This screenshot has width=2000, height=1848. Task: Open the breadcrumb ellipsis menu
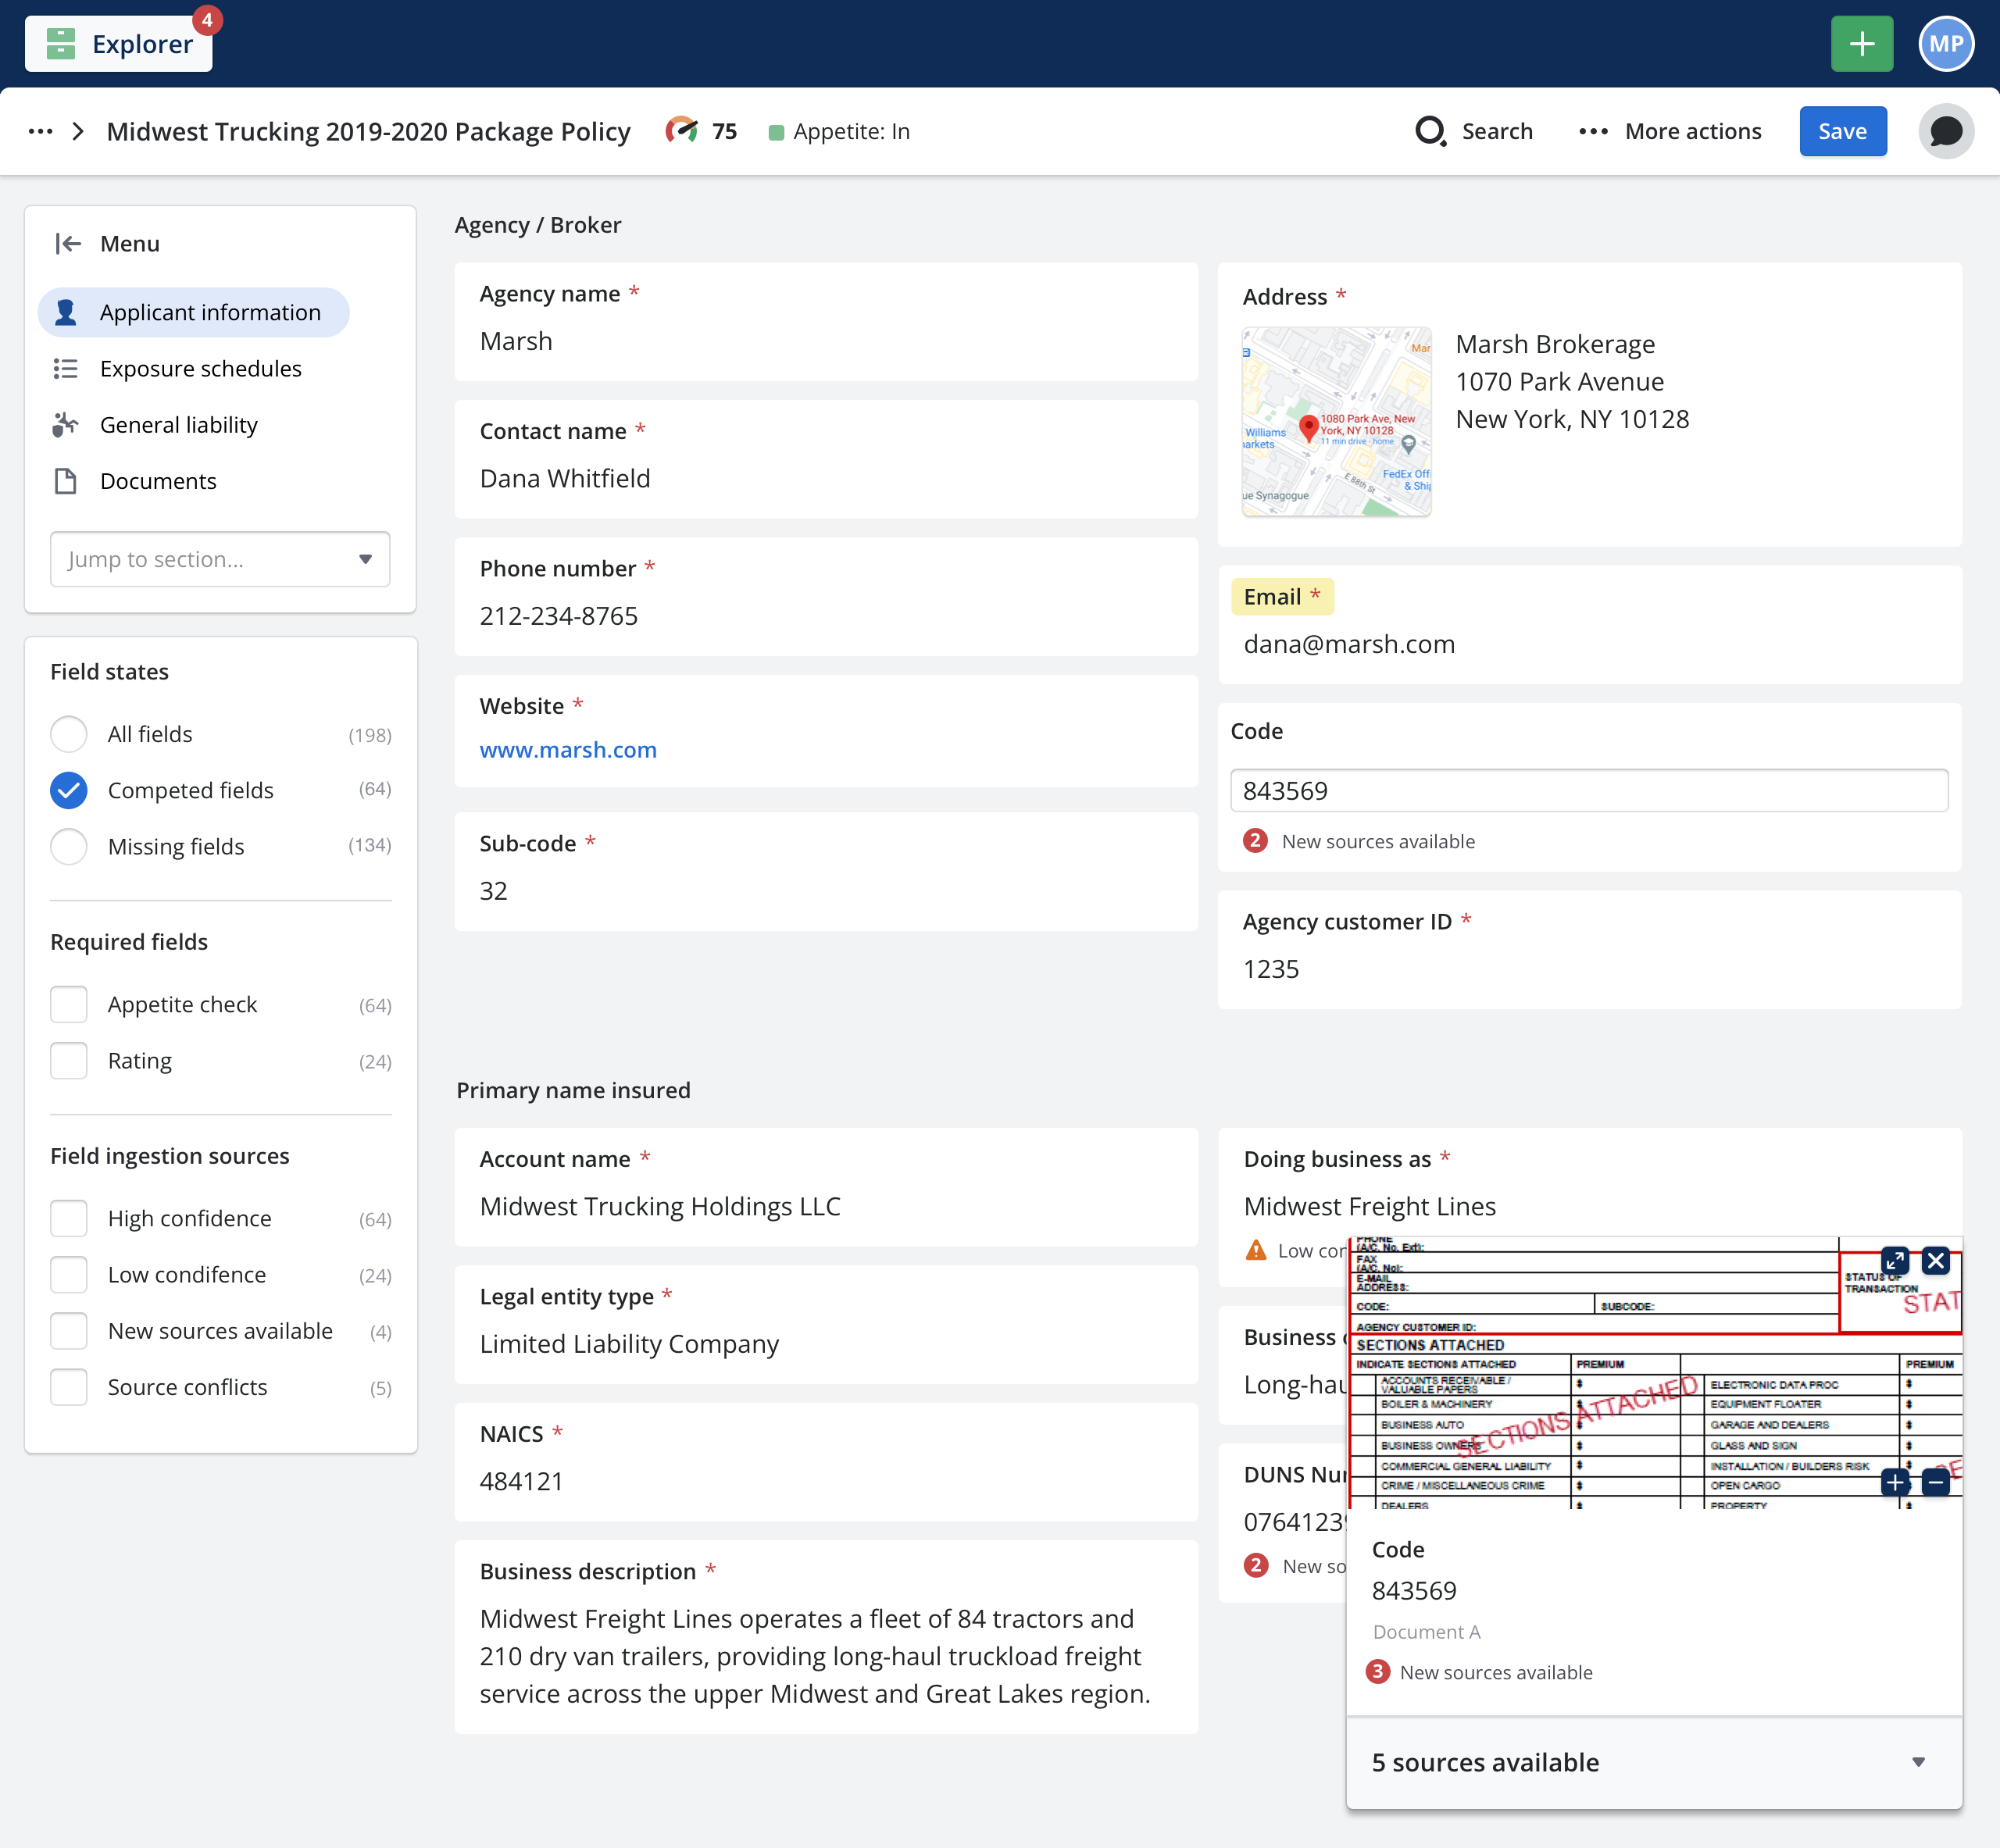[41, 131]
